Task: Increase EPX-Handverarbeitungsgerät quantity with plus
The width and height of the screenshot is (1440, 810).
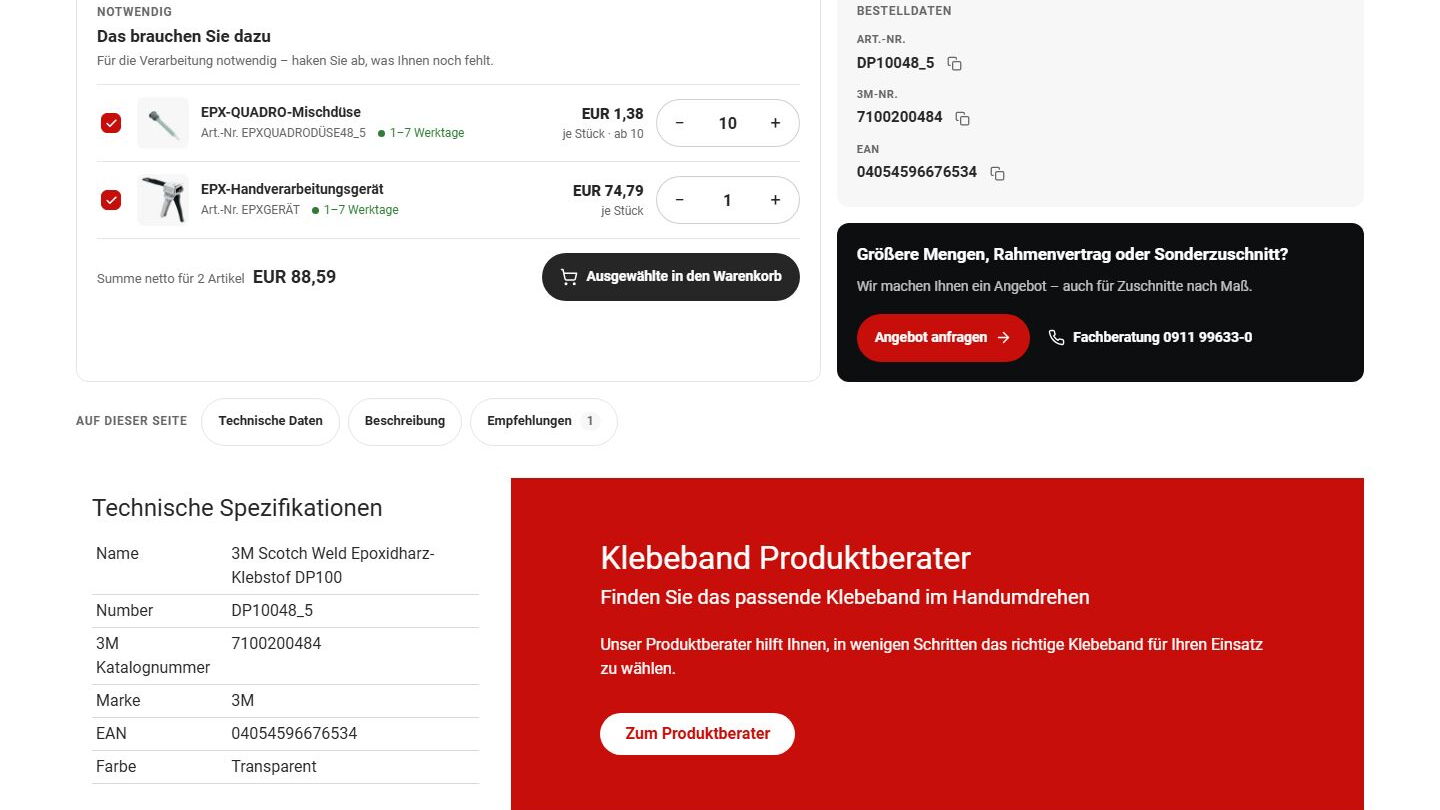Action: coord(775,200)
